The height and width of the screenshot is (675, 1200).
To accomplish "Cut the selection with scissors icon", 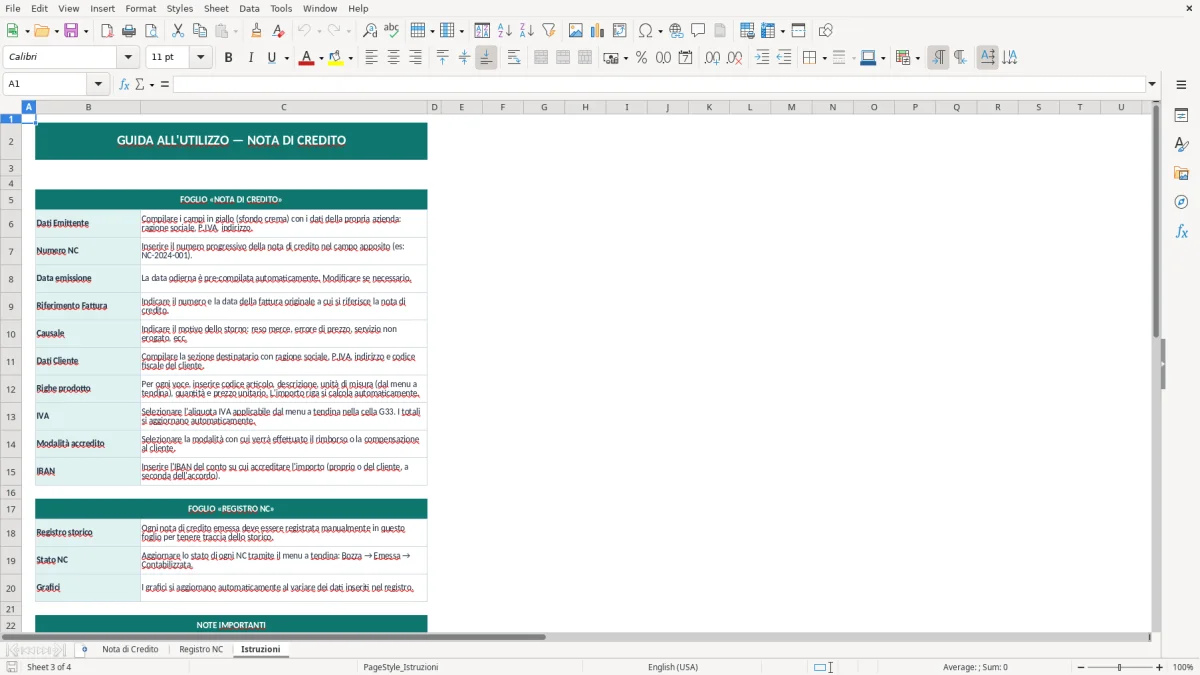I will coord(178,31).
